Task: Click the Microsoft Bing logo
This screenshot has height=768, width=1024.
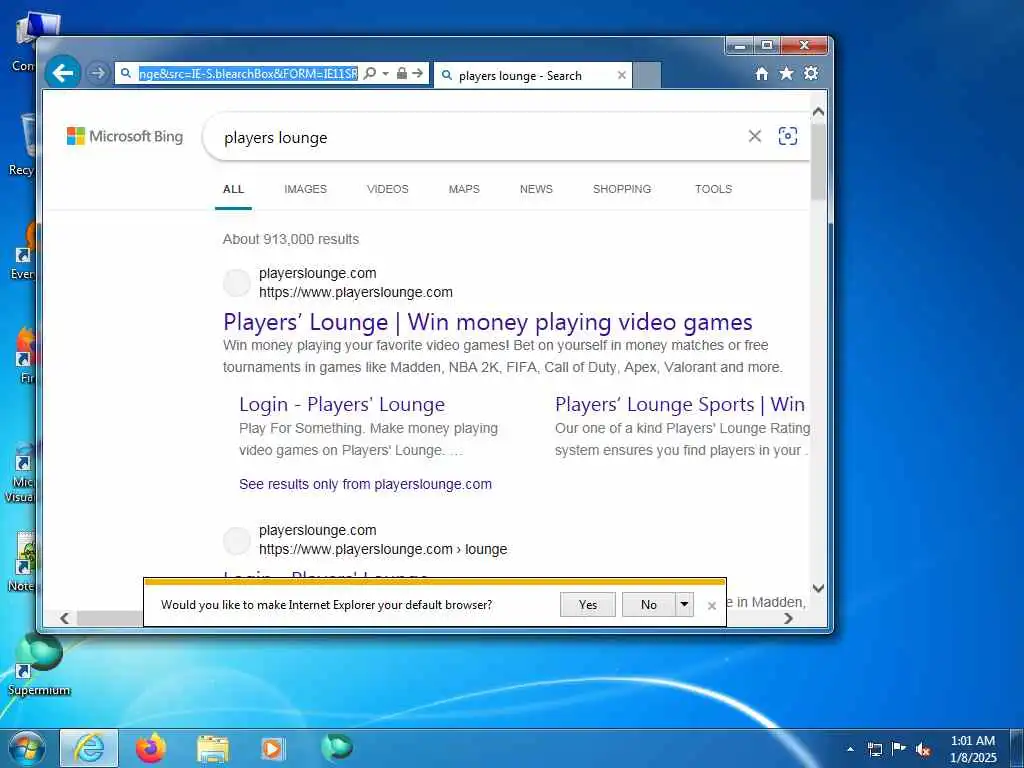Action: tap(125, 136)
